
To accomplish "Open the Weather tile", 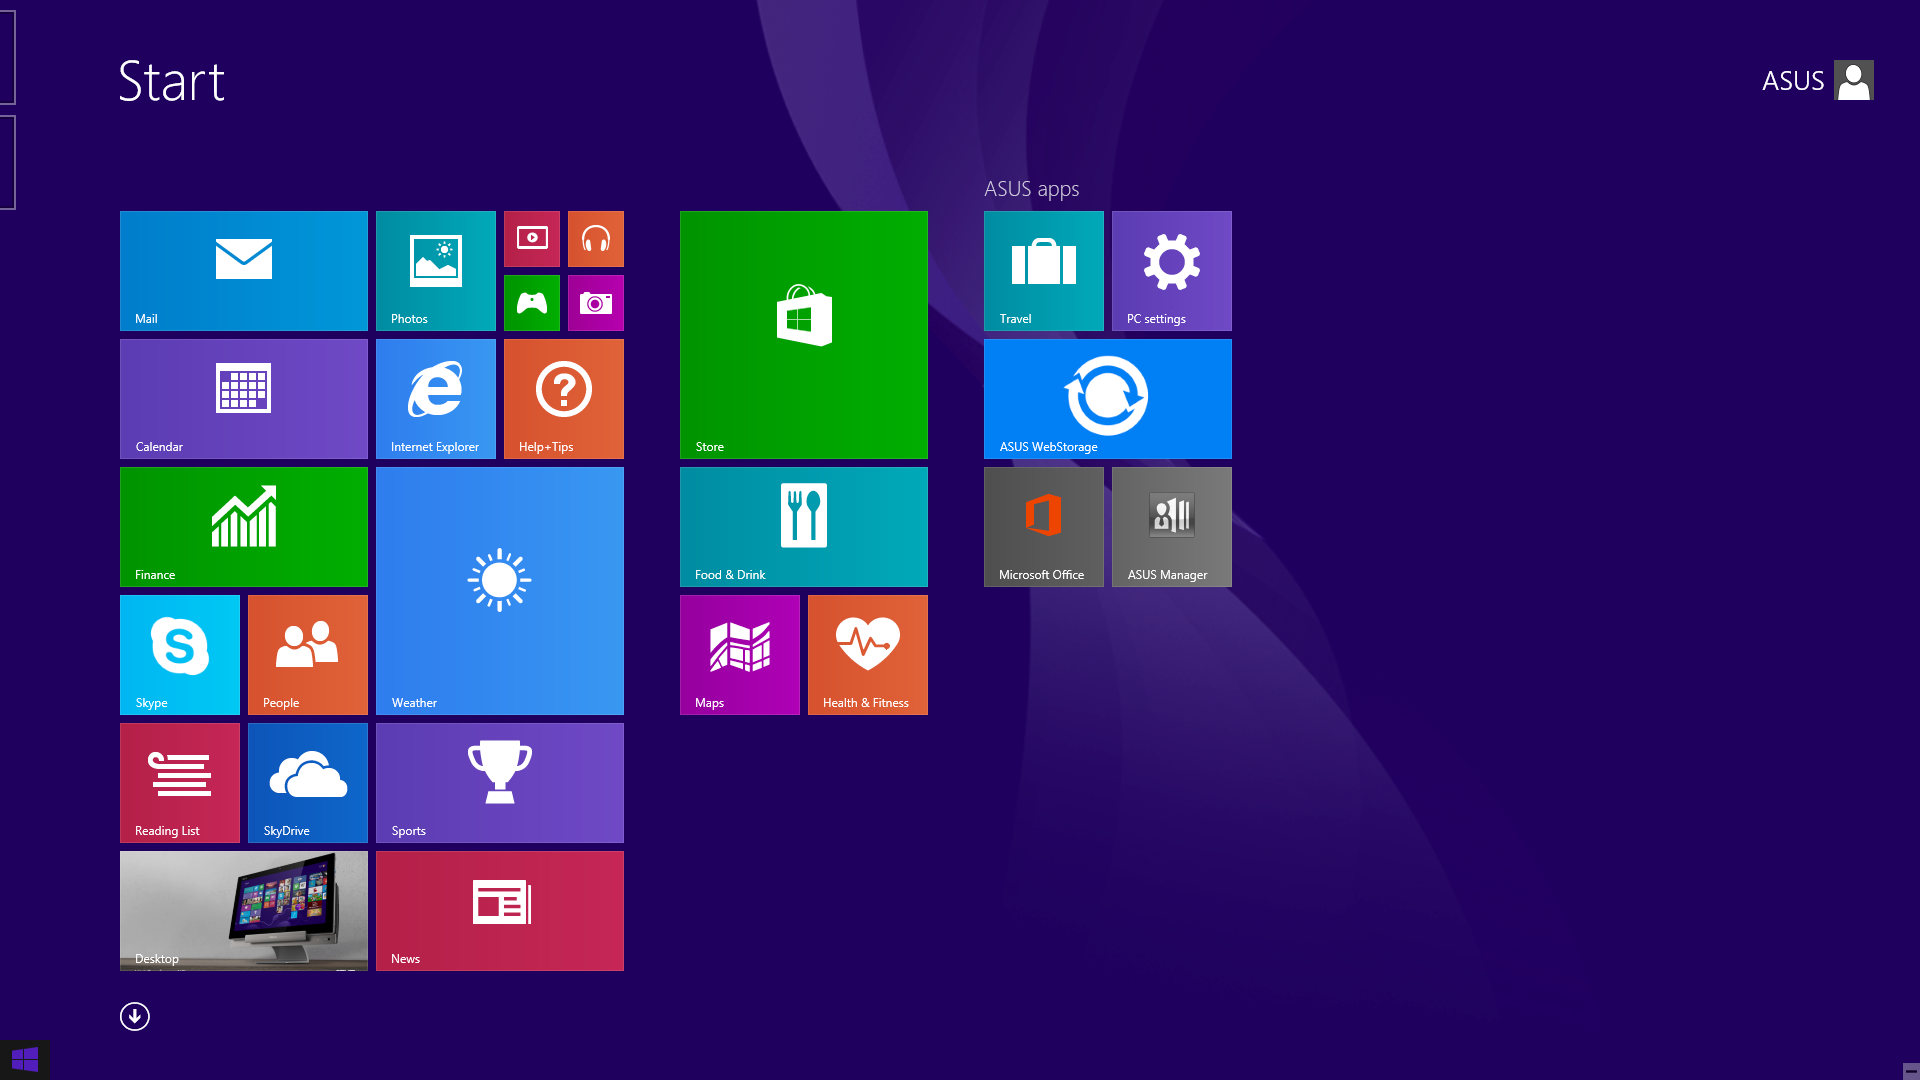I will point(500,591).
